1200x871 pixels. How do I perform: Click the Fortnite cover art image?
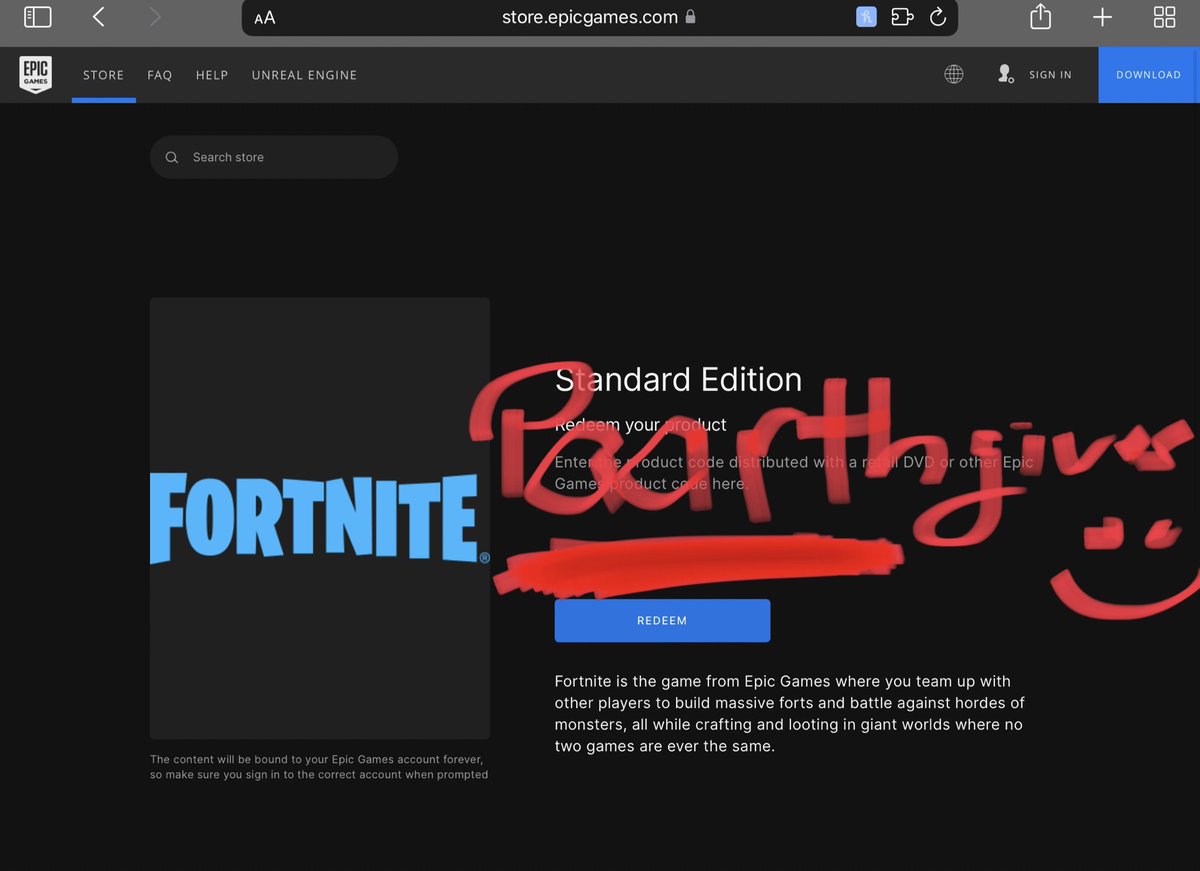320,518
